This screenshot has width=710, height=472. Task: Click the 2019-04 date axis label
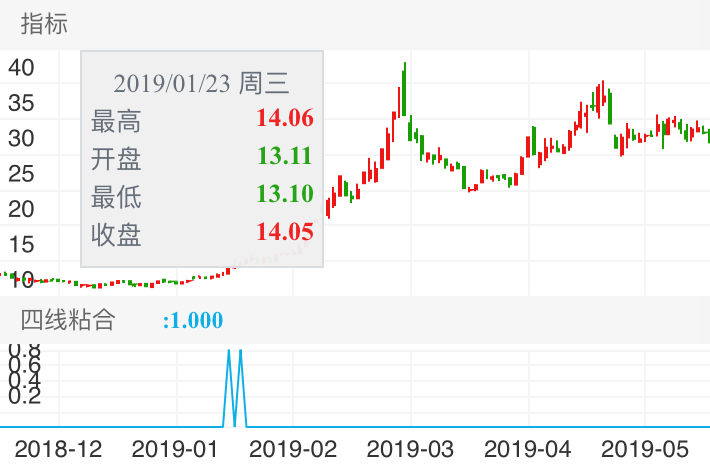528,449
